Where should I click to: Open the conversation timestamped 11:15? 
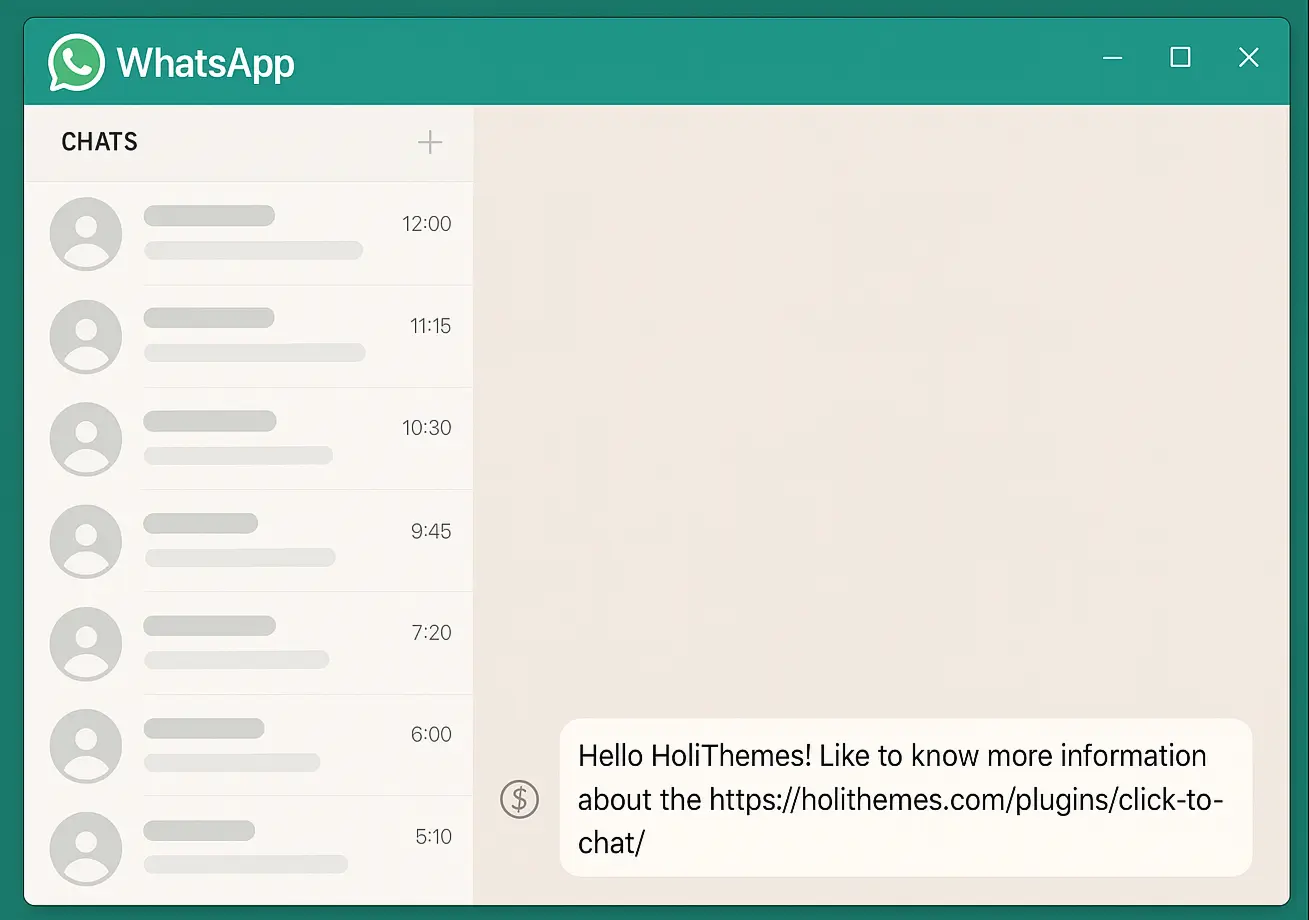point(250,336)
